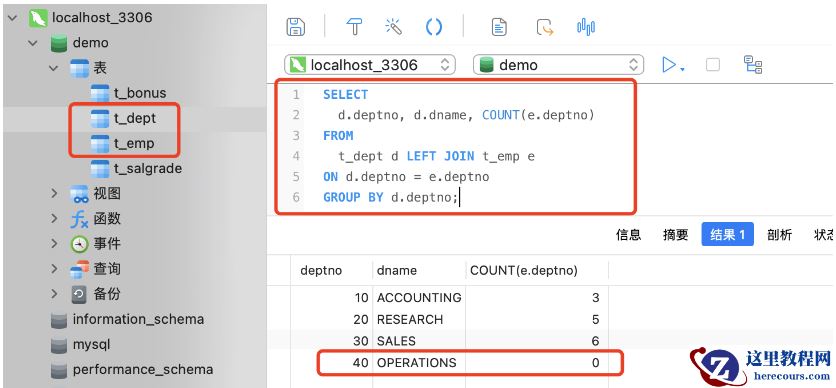Click the demo database cylinder icon in the tree

point(59,43)
